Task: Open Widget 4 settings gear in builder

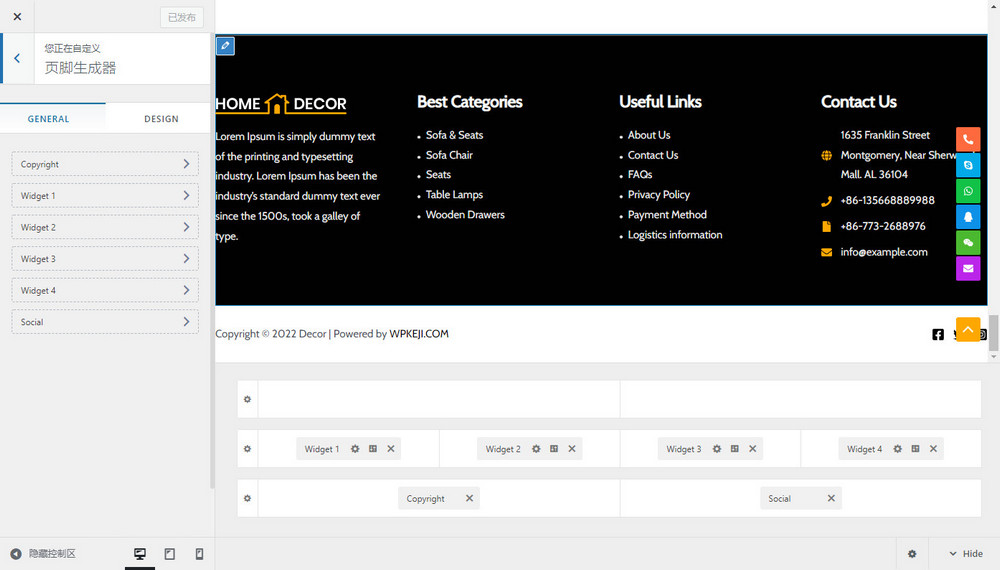Action: point(898,449)
